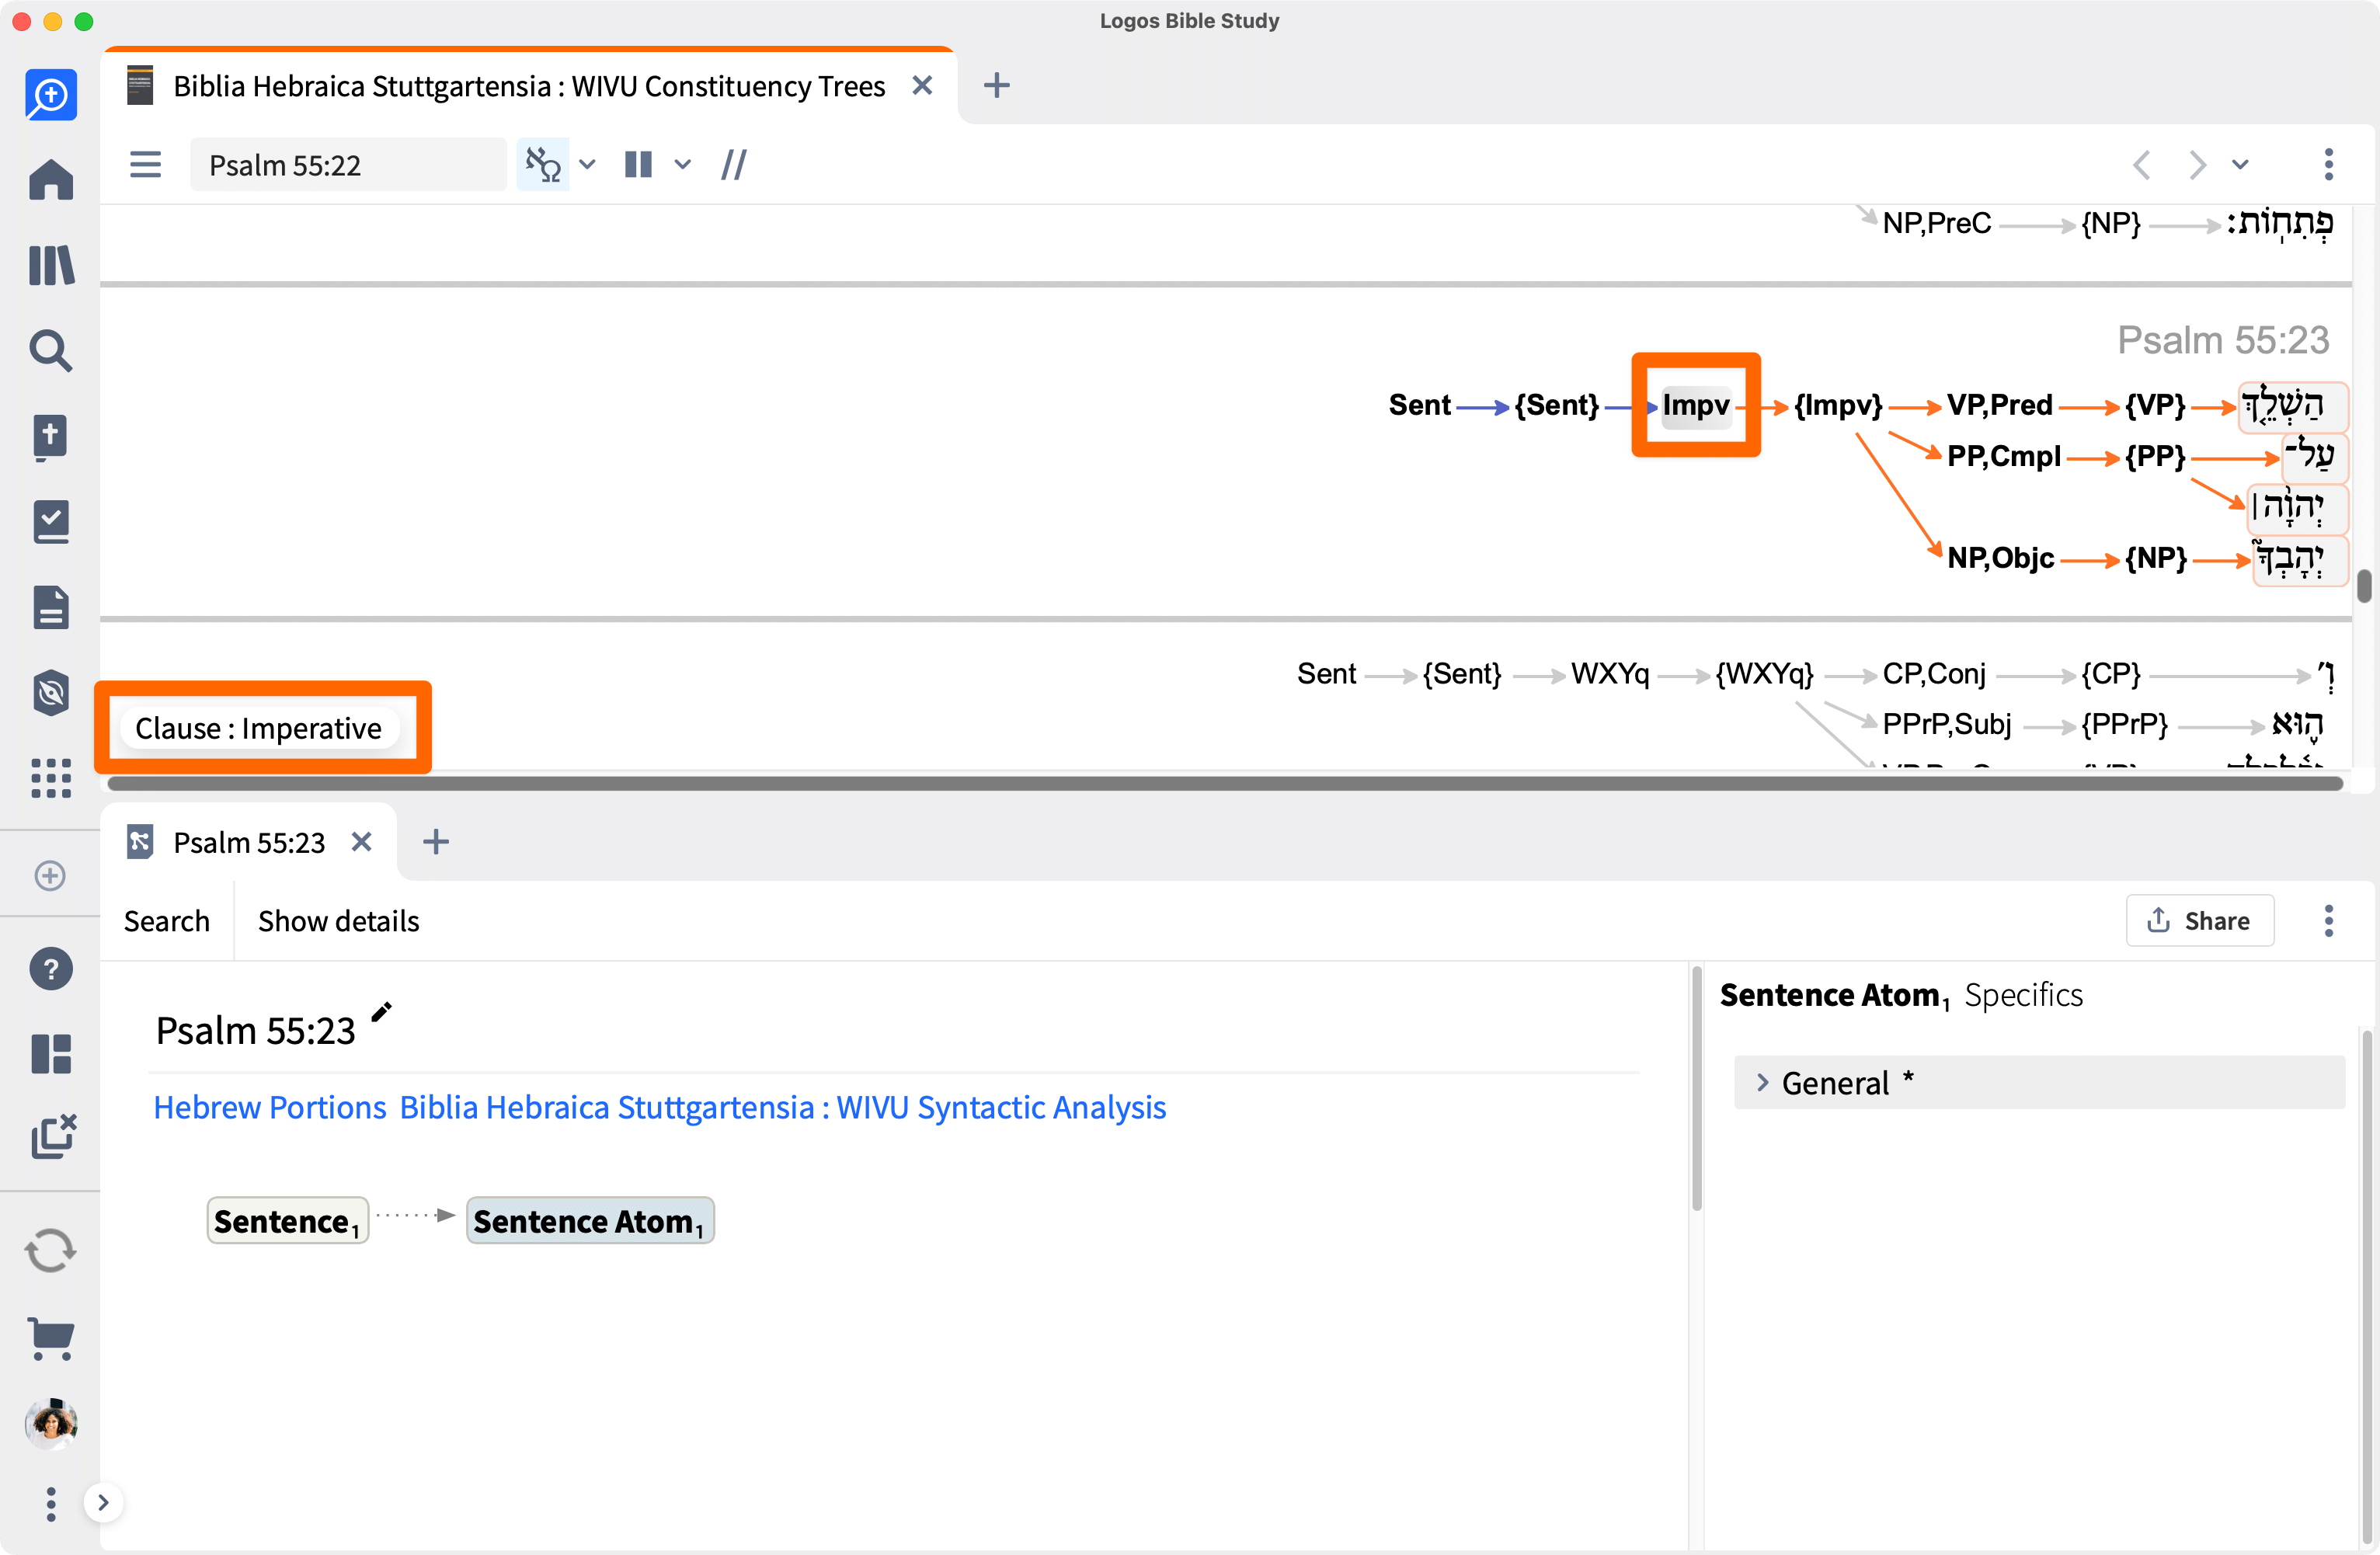The image size is (2380, 1555).
Task: Click the Show details button
Action: (338, 921)
